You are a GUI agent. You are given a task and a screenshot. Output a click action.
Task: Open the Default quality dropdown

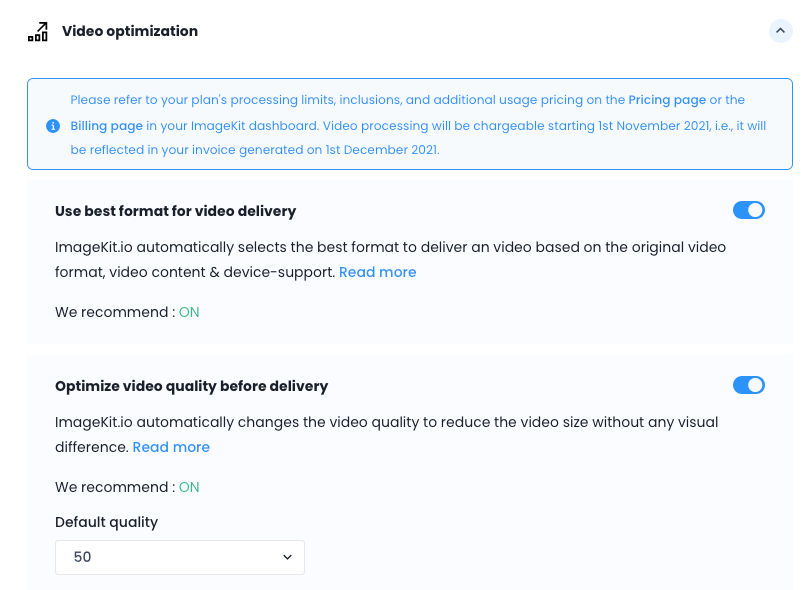pos(180,557)
